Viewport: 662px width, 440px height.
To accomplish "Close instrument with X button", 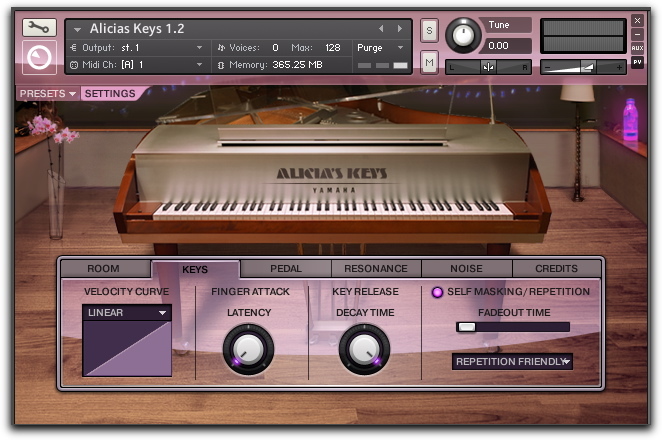I will (637, 20).
